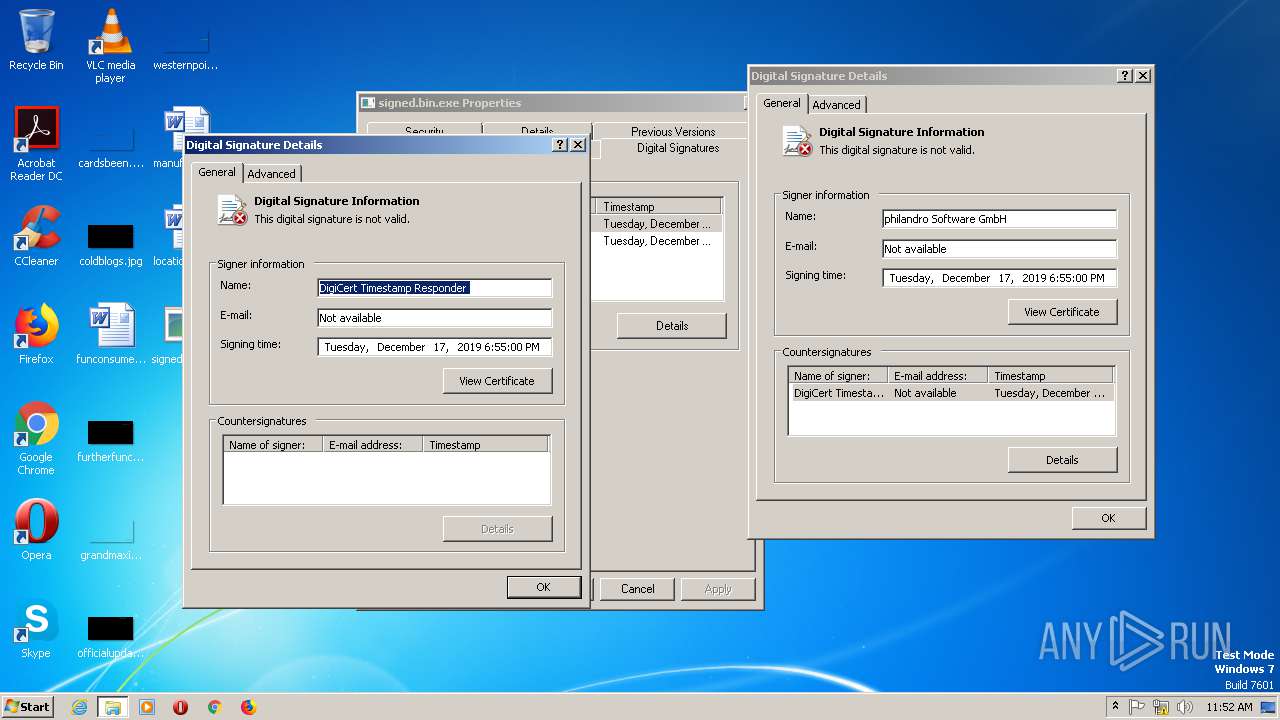
Task: Click the Firefox icon in the taskbar
Action: click(x=248, y=707)
